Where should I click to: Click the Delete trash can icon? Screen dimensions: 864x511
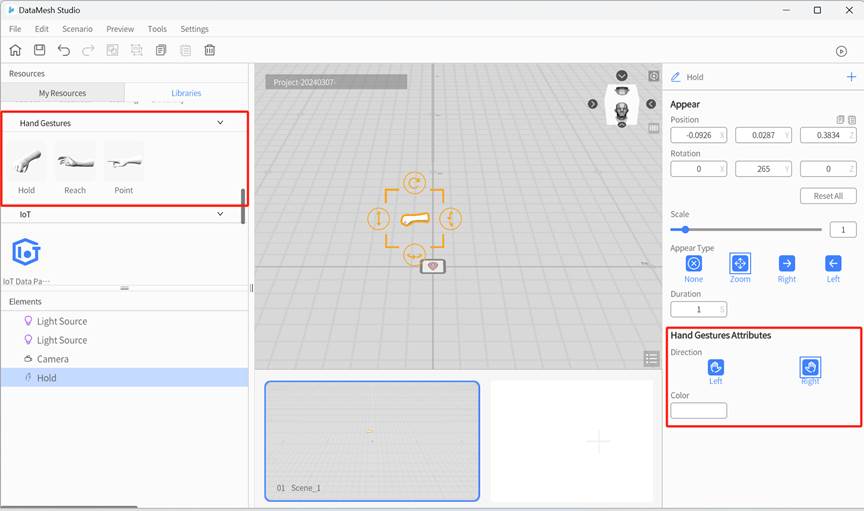209,50
